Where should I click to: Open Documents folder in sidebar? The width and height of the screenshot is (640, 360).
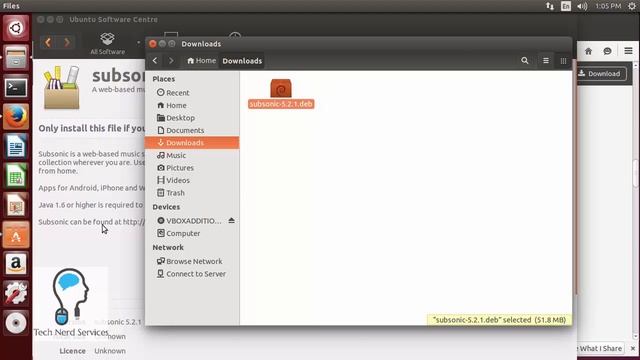192,130
